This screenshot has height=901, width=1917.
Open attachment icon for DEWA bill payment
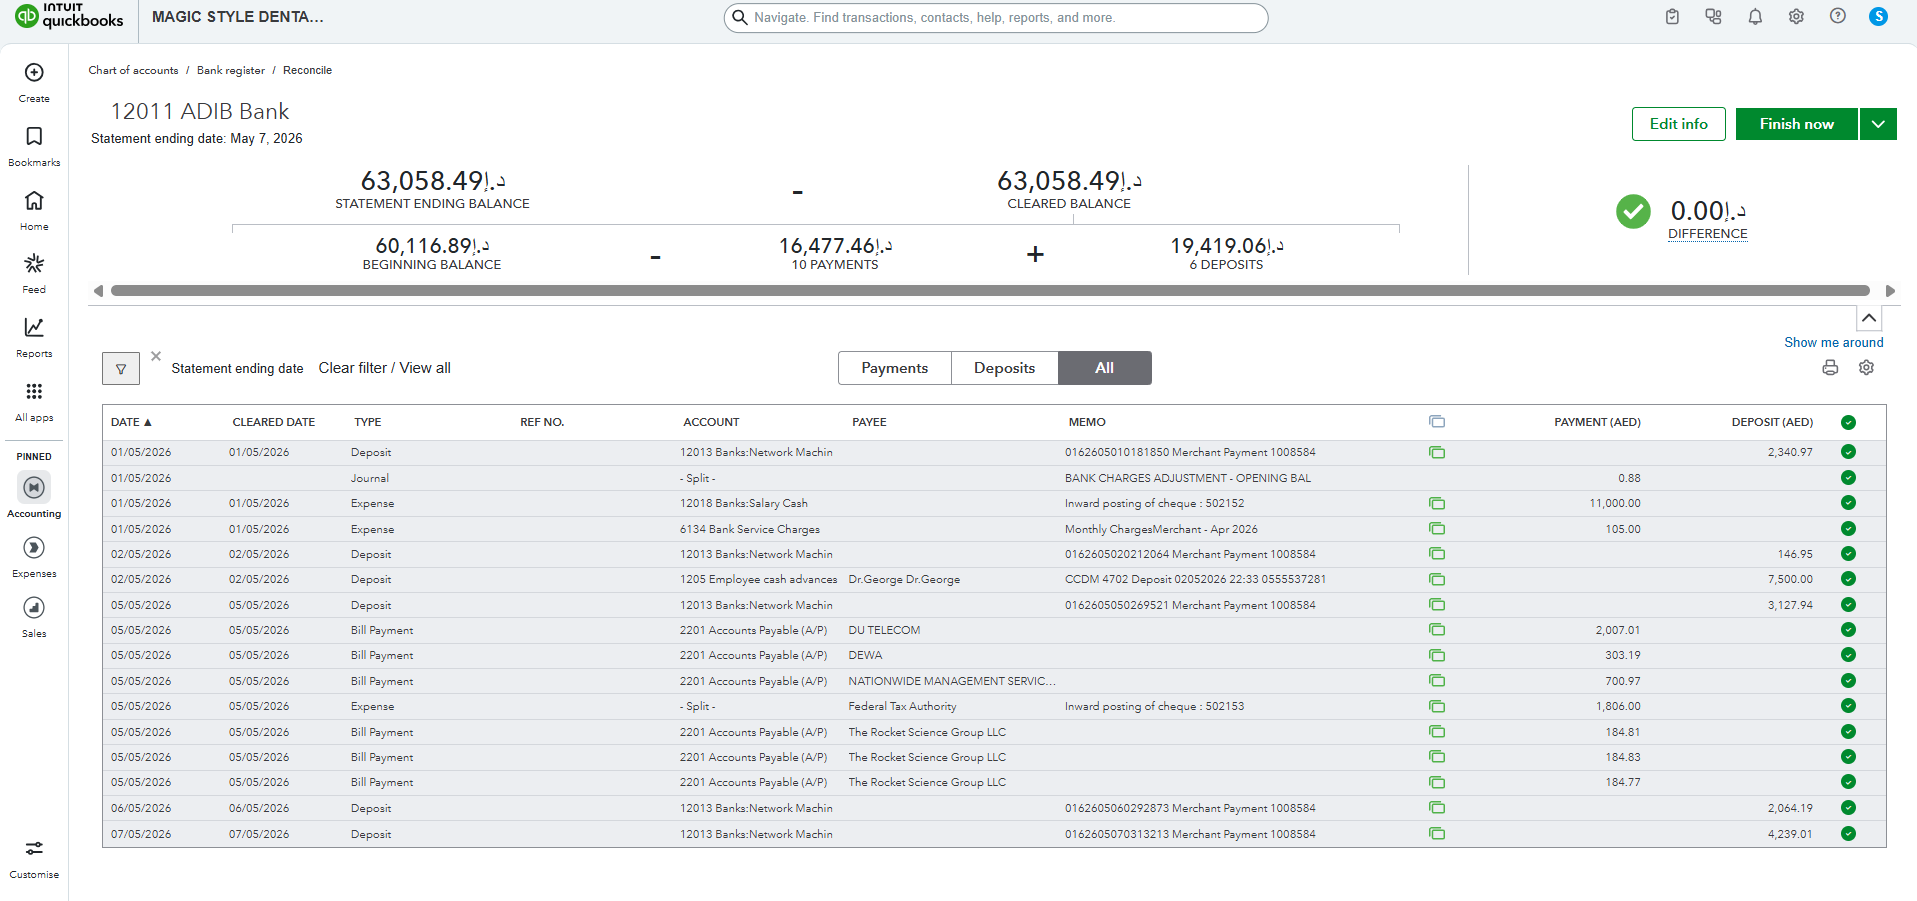click(x=1437, y=656)
